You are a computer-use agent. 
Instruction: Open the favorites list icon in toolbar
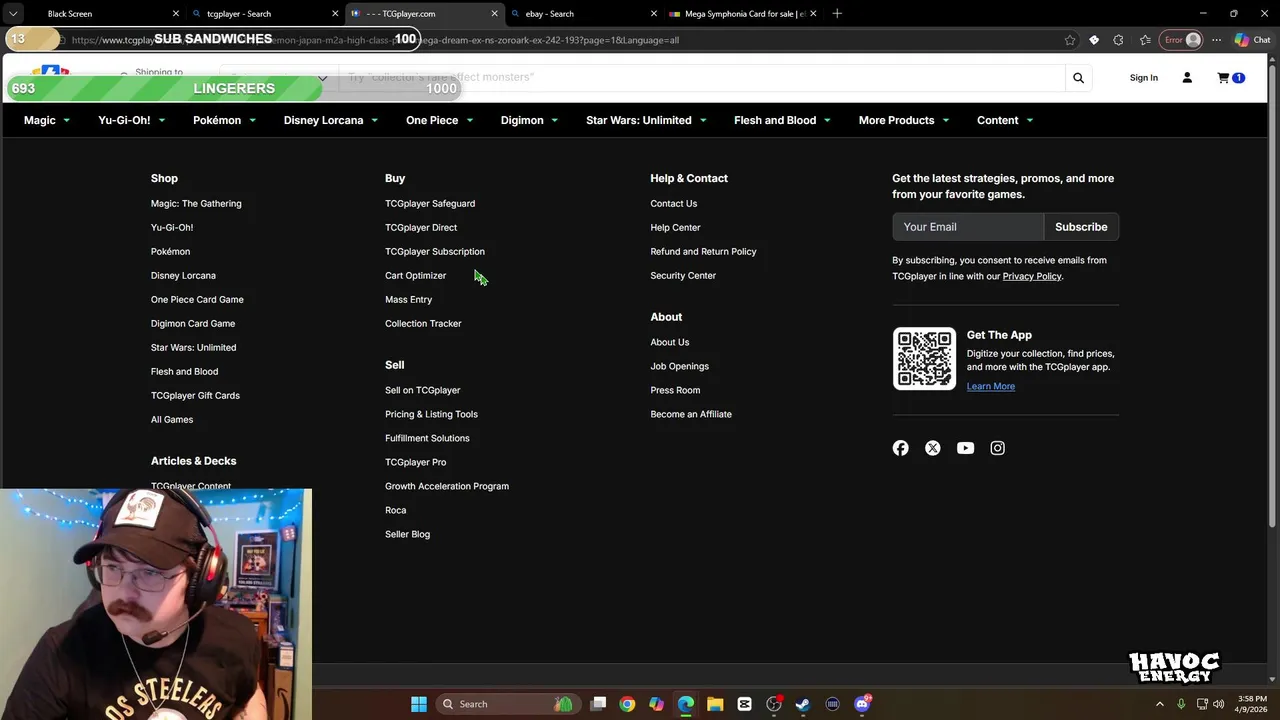[x=1145, y=40]
